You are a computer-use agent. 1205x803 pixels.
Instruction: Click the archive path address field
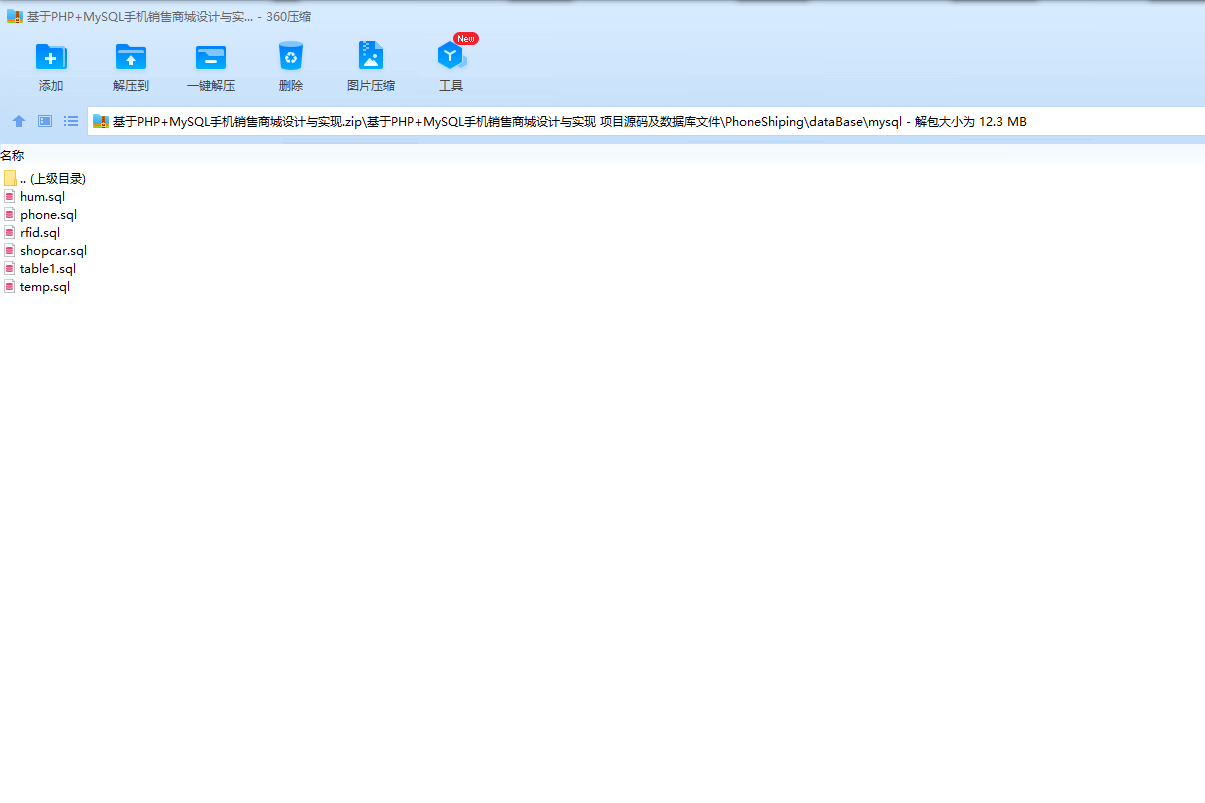646,121
